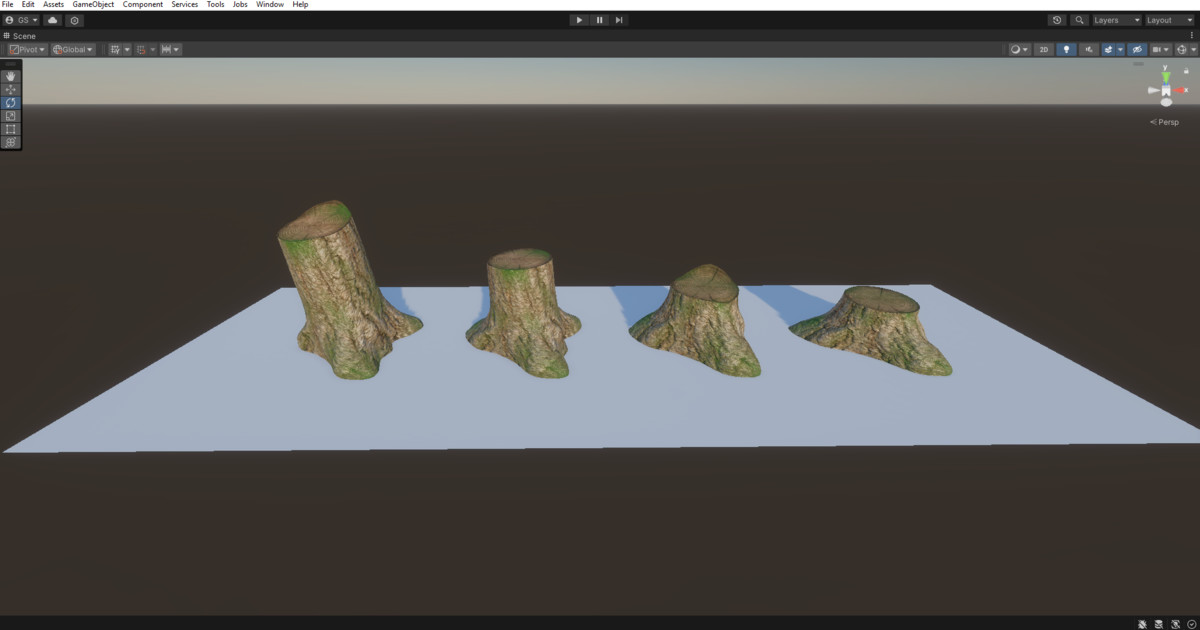Open the GameObject menu
This screenshot has height=630, width=1200.
click(x=92, y=4)
